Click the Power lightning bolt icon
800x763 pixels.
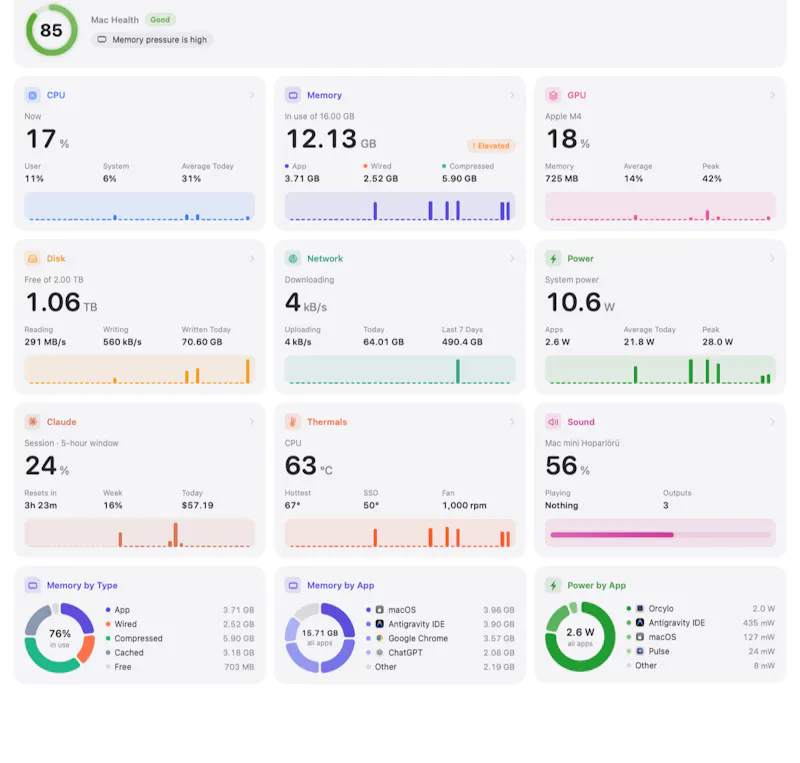click(x=553, y=259)
